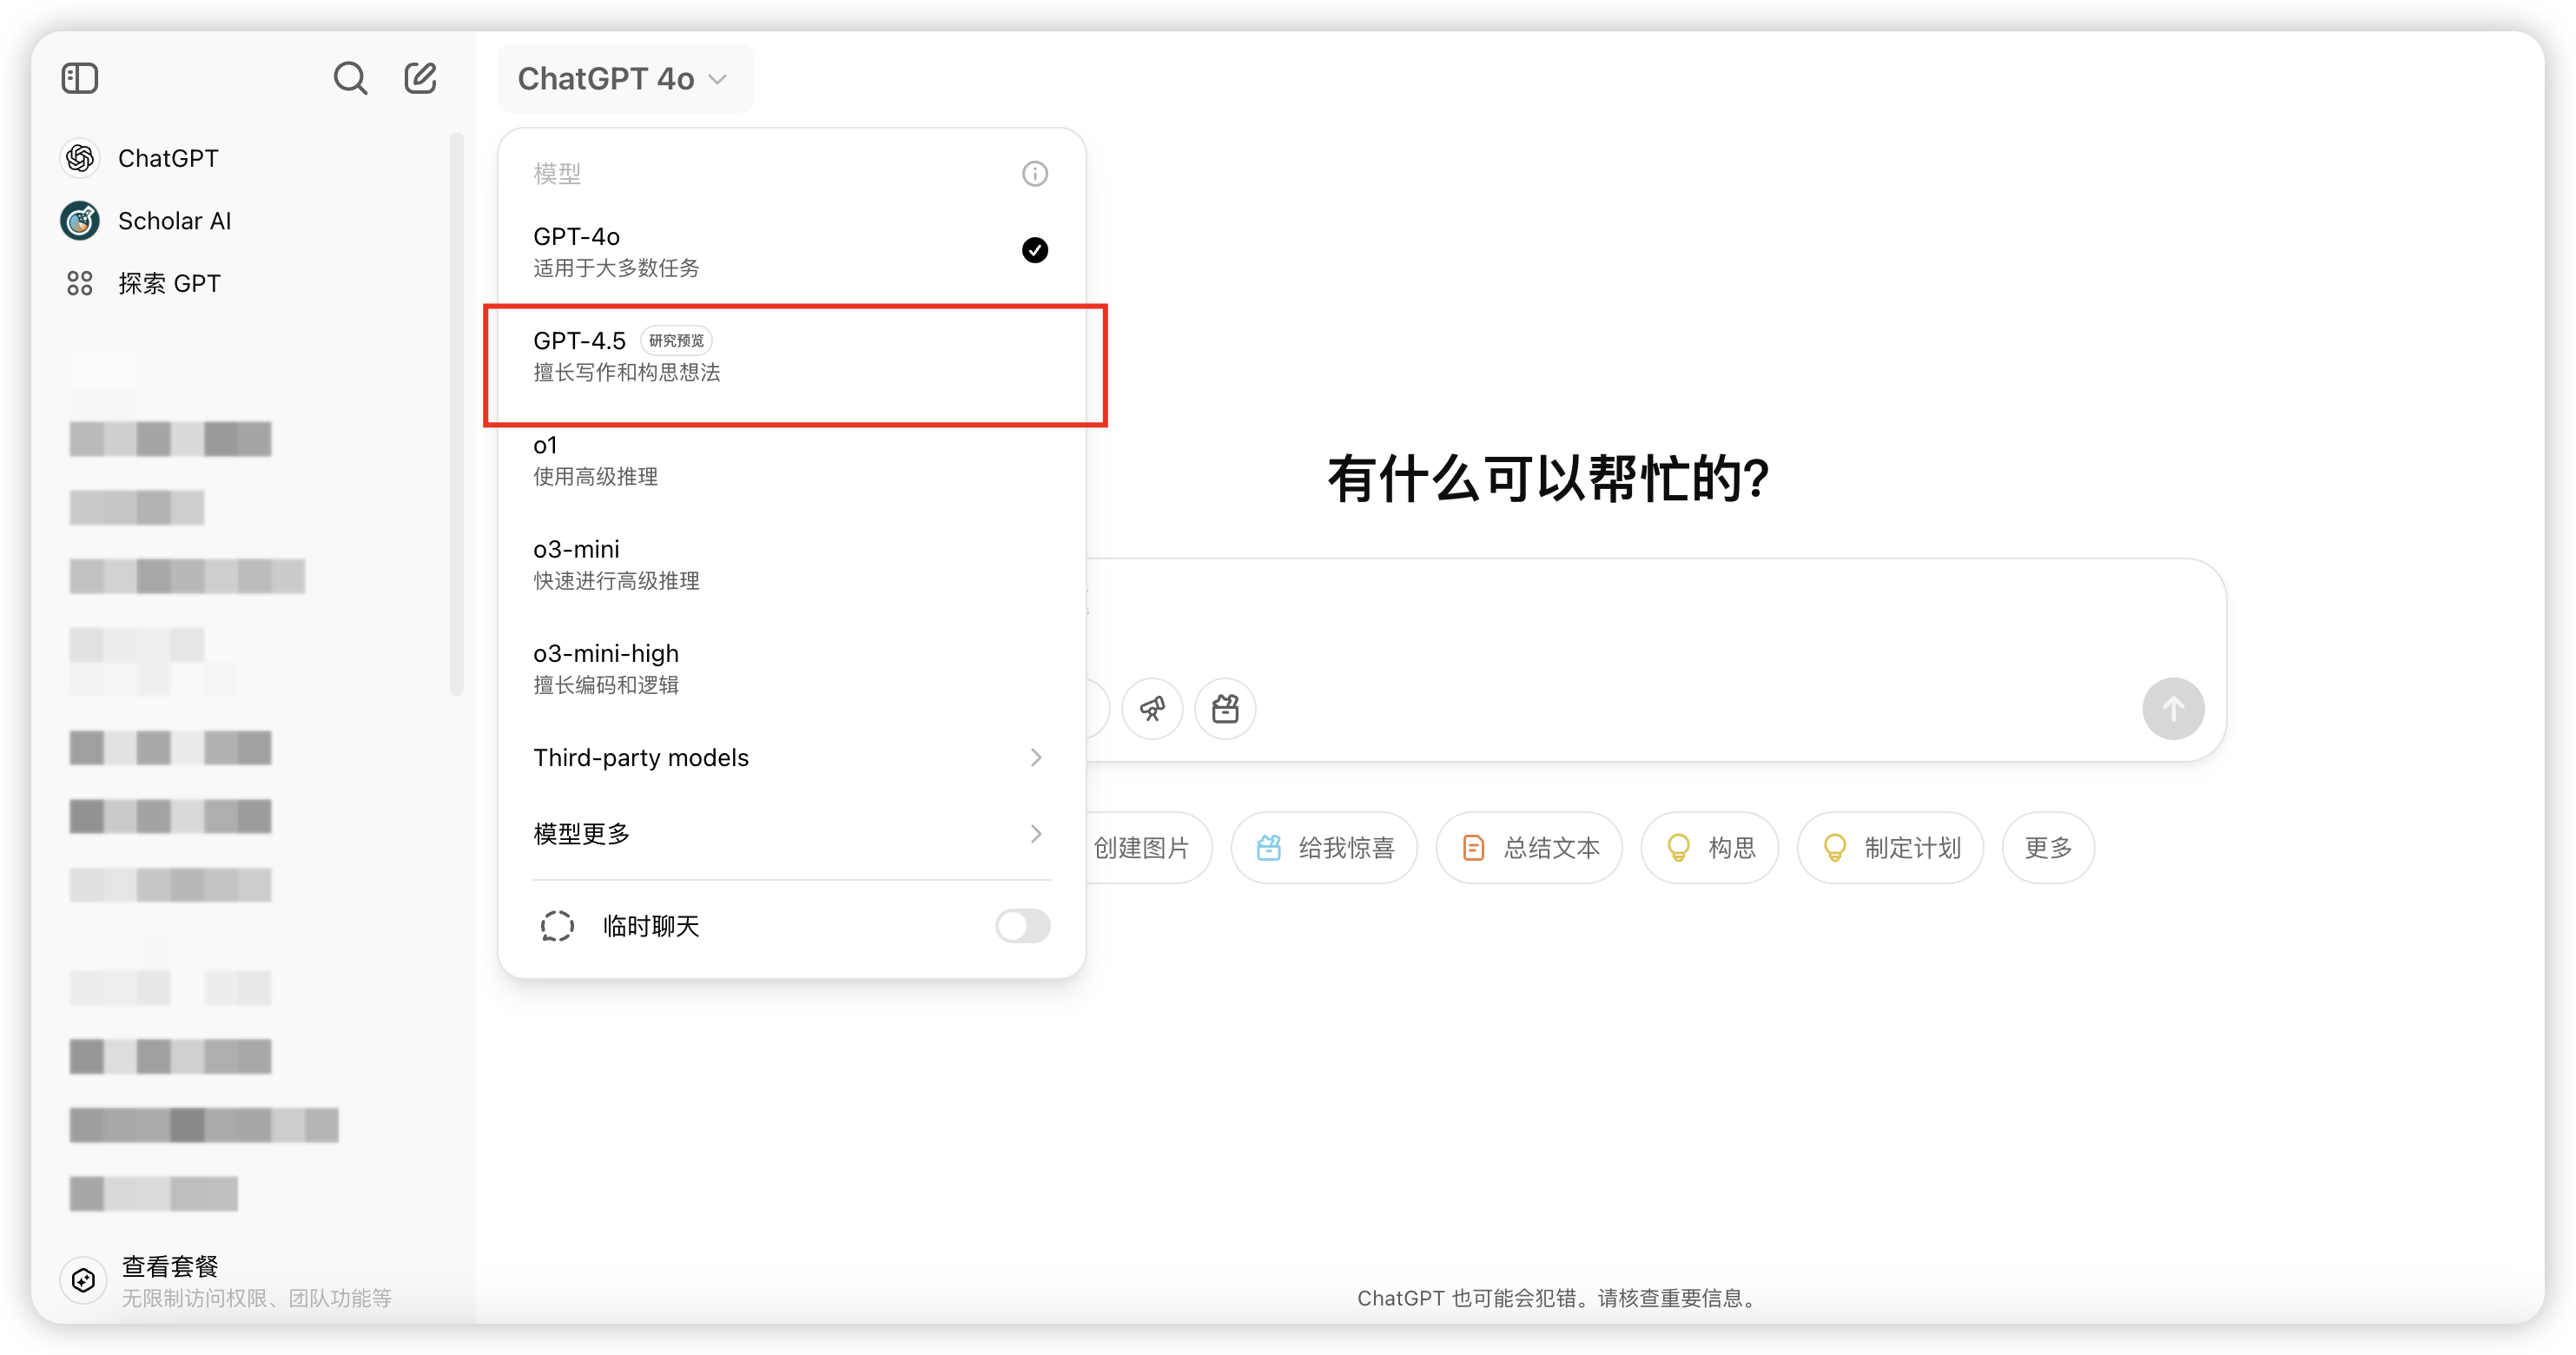Click the Explore GPT grid icon
Viewport: 2576px width, 1355px height.
pos(80,284)
